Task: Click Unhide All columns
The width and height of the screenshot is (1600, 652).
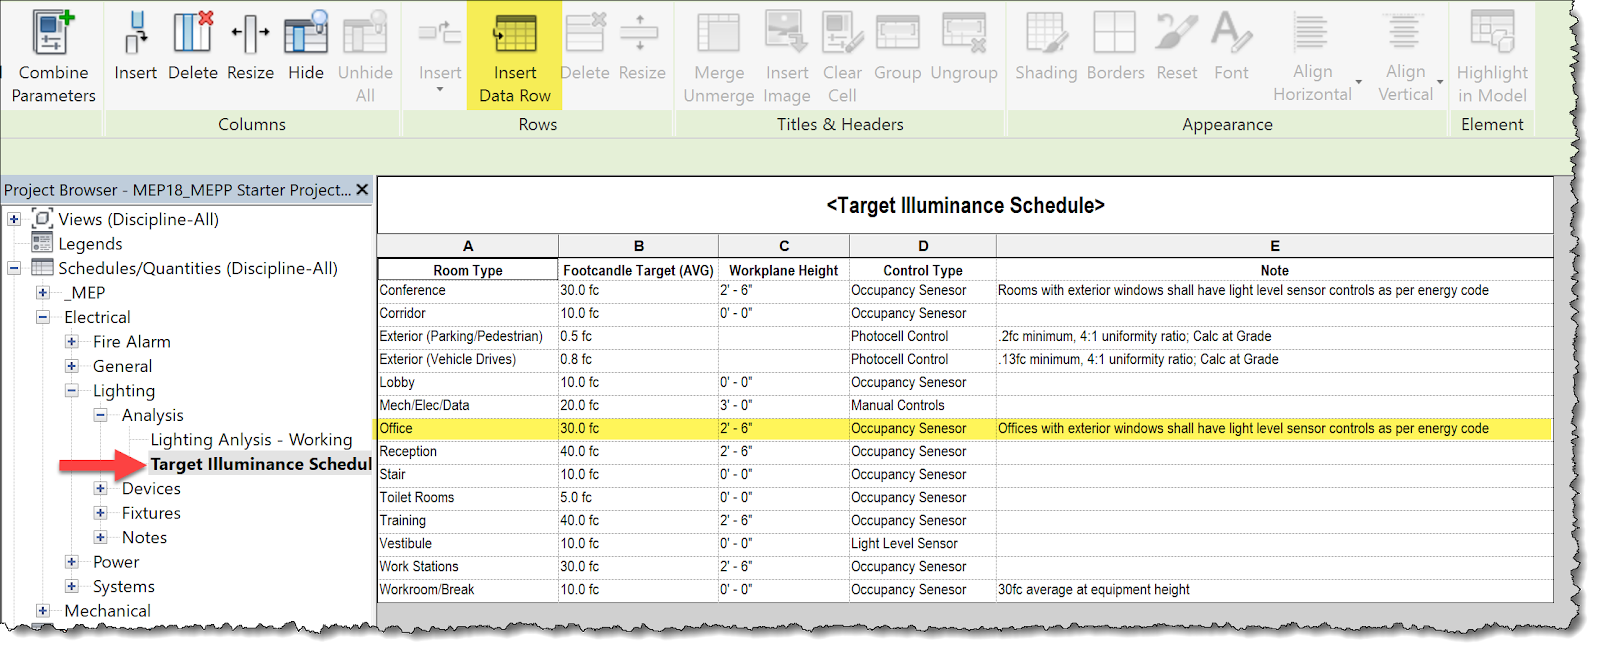Action: (x=365, y=56)
